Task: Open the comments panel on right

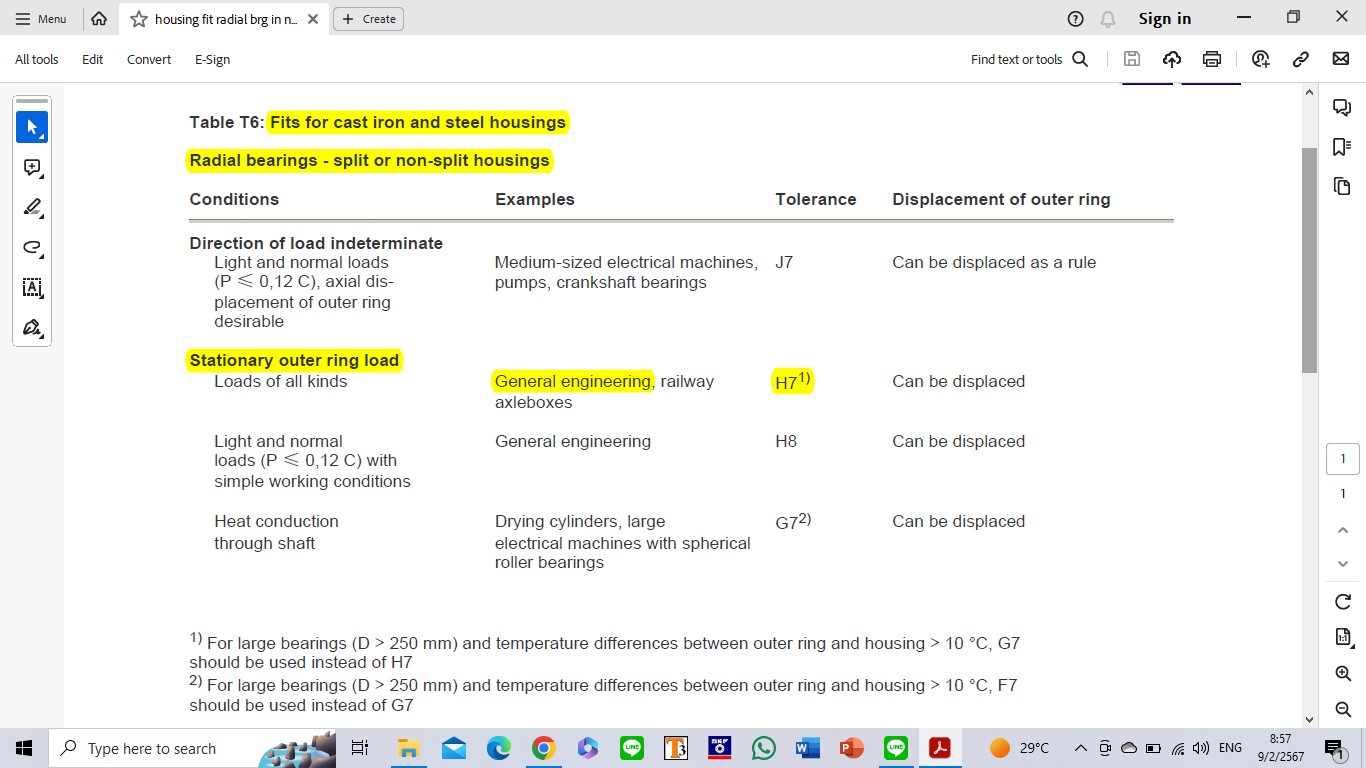Action: (x=1342, y=108)
